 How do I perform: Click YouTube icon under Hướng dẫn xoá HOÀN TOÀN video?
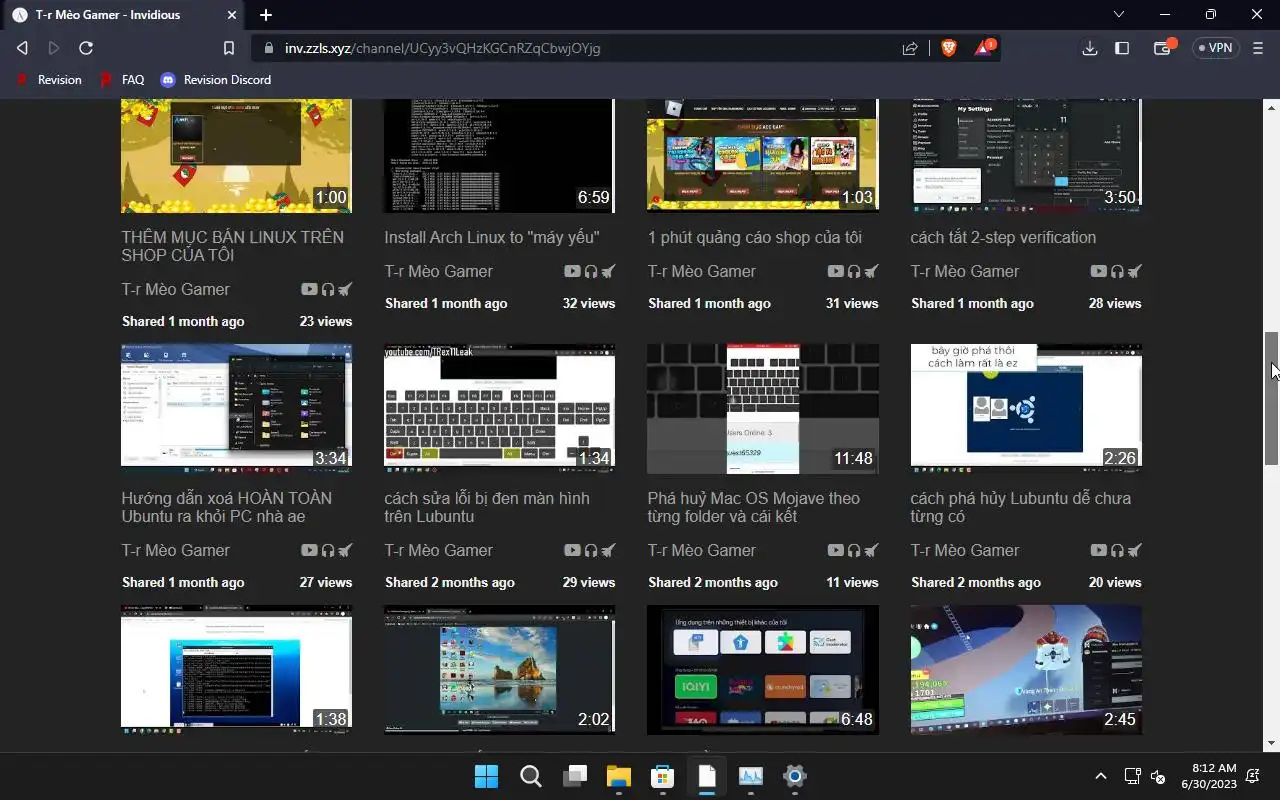pos(309,550)
